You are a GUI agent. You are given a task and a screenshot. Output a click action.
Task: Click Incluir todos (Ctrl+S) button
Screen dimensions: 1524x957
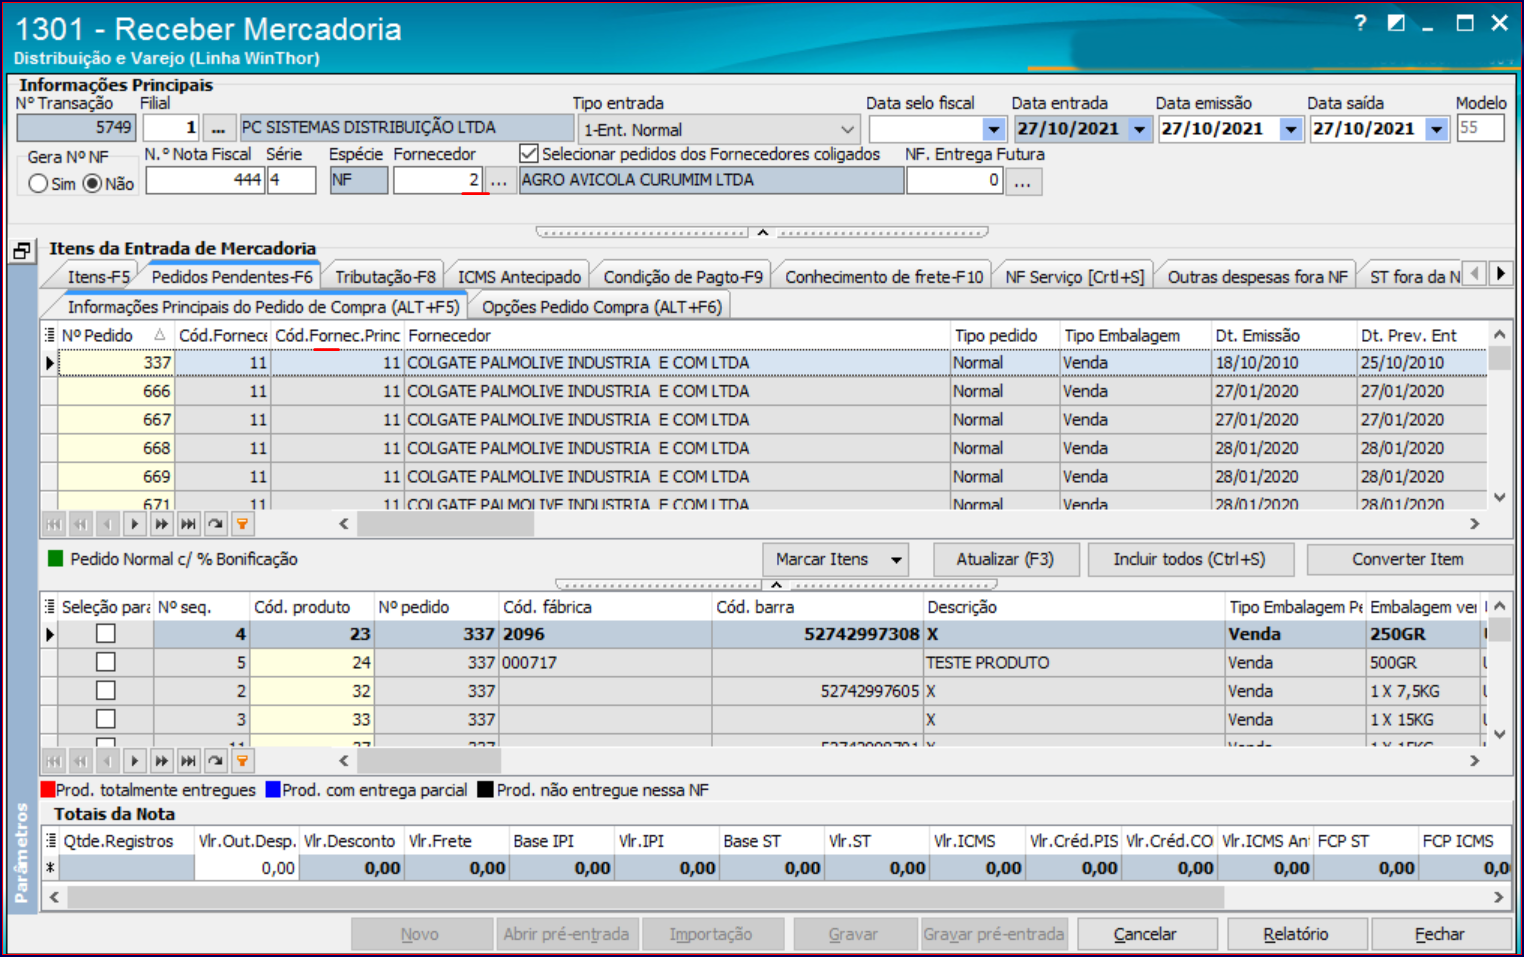coord(1190,560)
